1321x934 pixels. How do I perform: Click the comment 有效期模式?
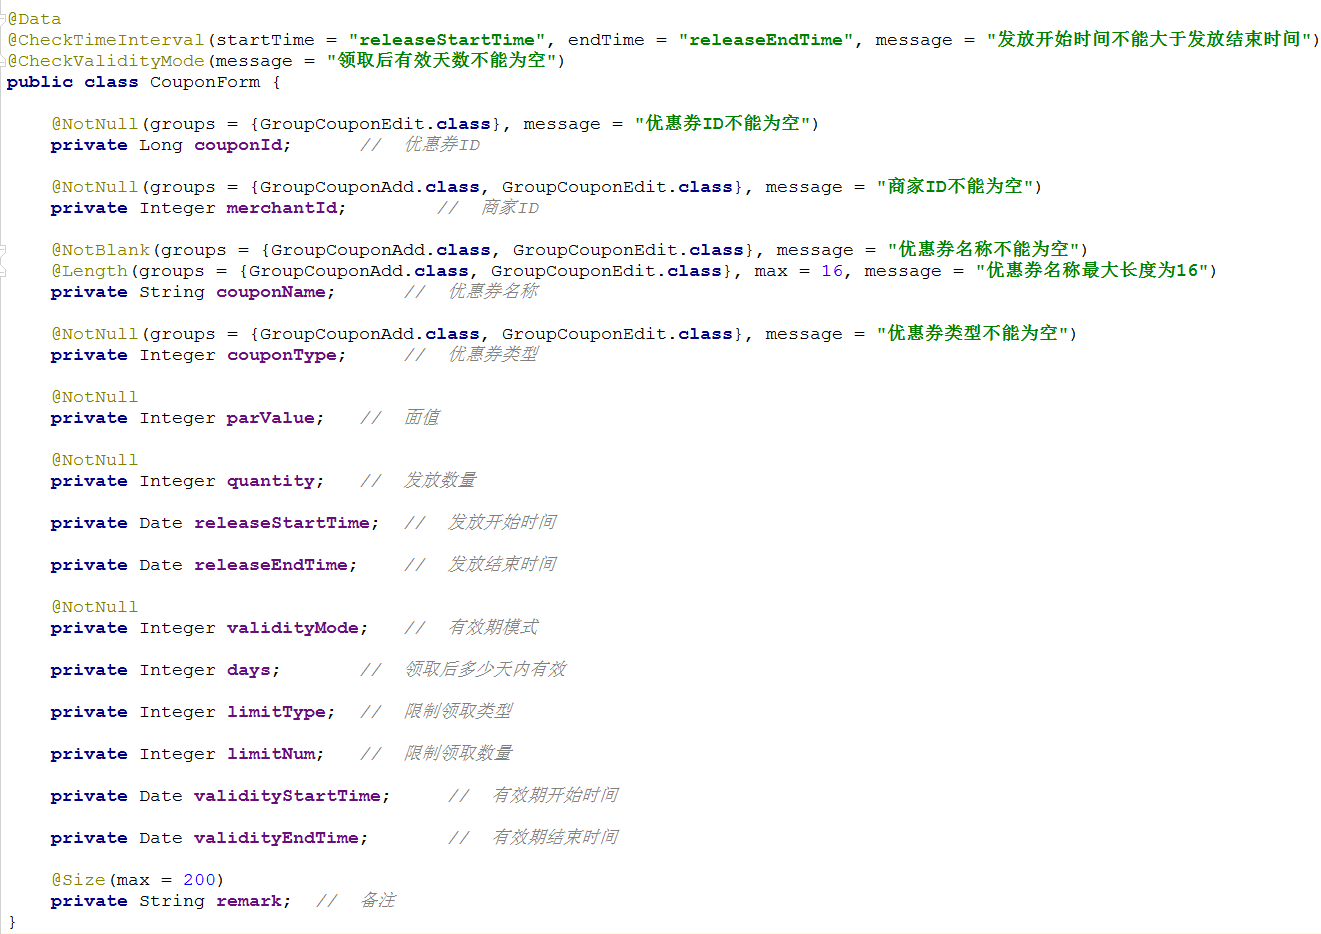(x=493, y=628)
